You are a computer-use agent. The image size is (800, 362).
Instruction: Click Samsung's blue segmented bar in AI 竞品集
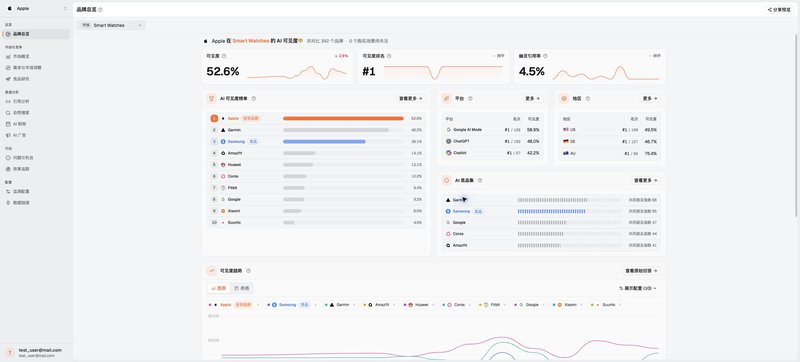point(552,211)
